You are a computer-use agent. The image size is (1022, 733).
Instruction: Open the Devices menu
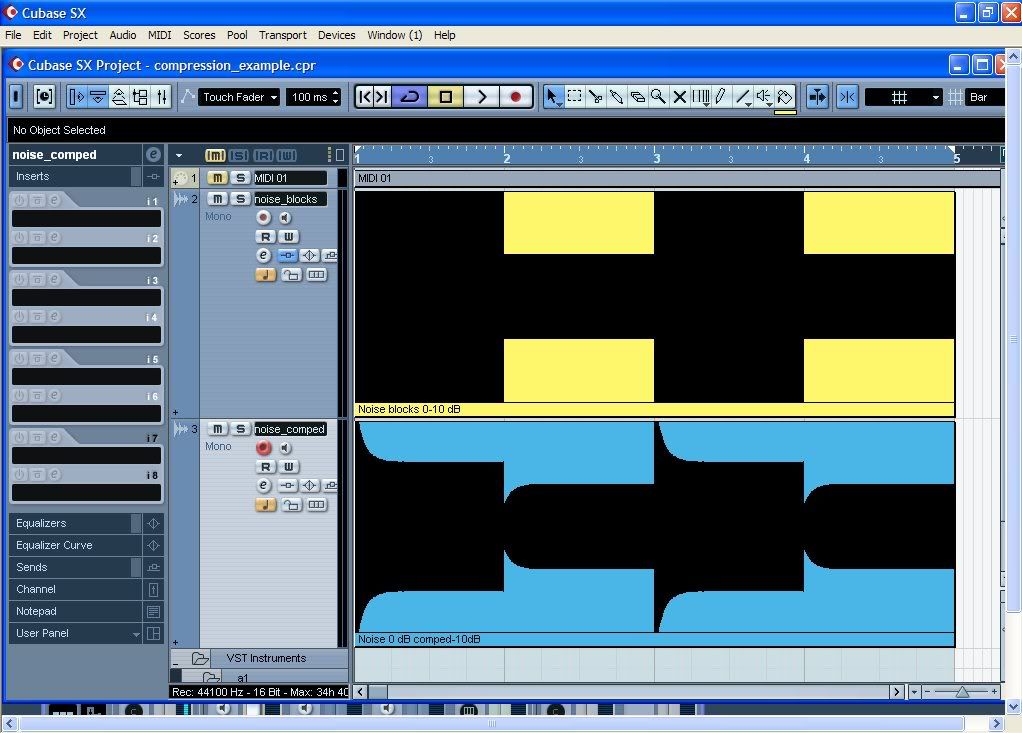(x=336, y=35)
